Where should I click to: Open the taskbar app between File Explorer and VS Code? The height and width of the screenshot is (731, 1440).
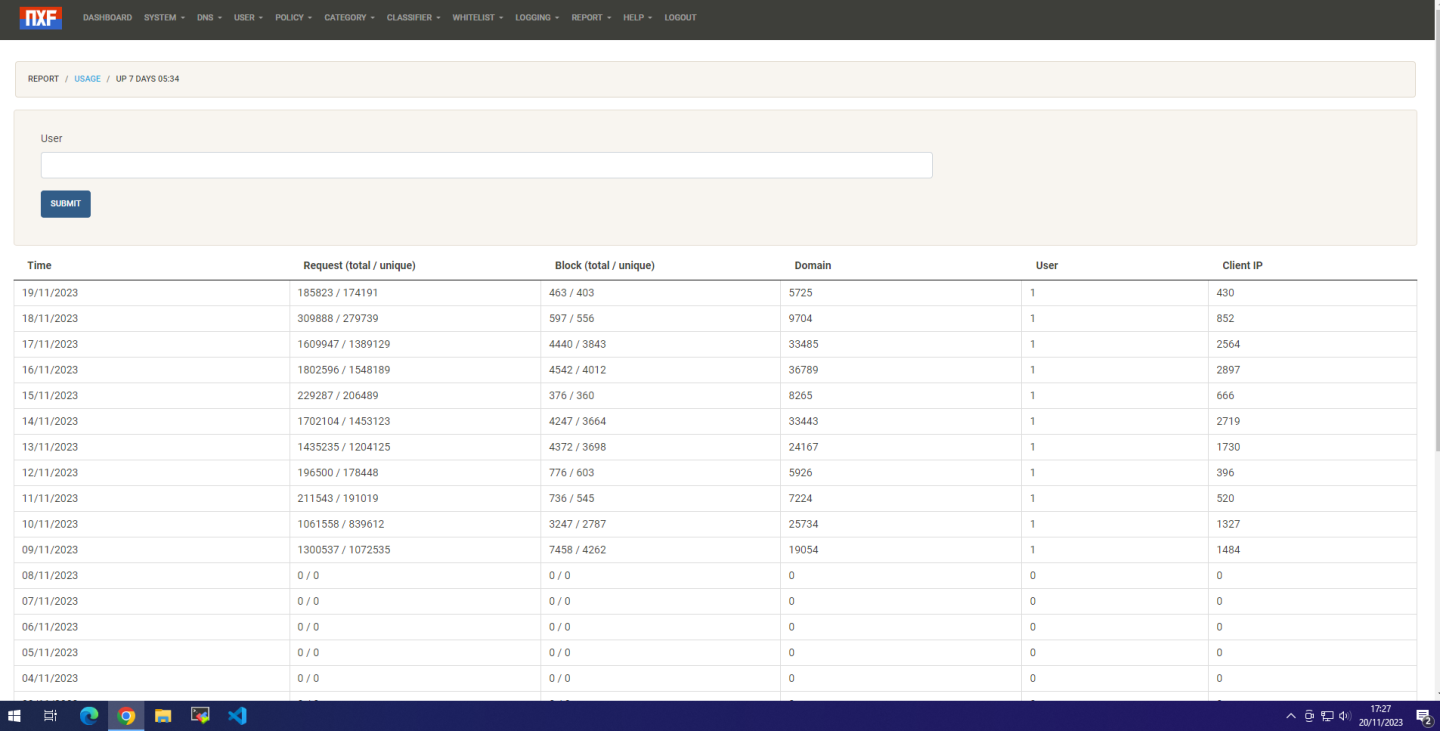pyautogui.click(x=200, y=716)
